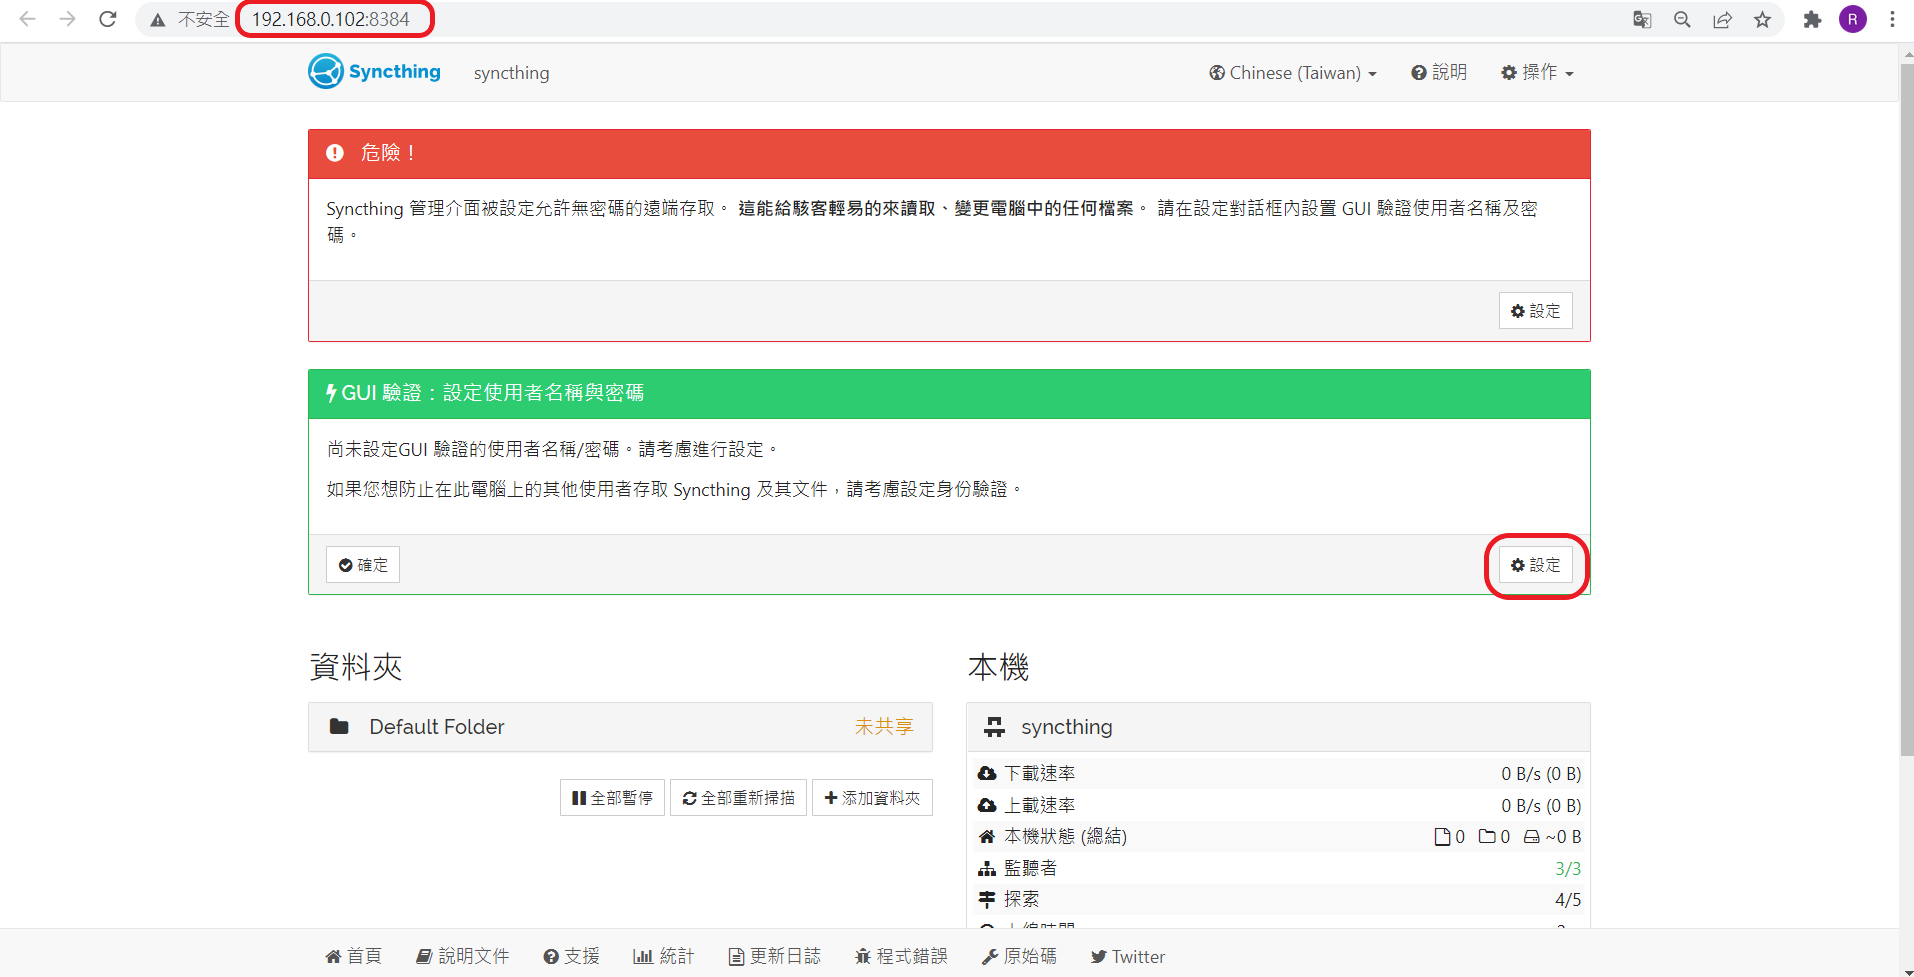Click the 本機狀態 (總結) row
Image resolution: width=1914 pixels, height=977 pixels.
[1278, 836]
